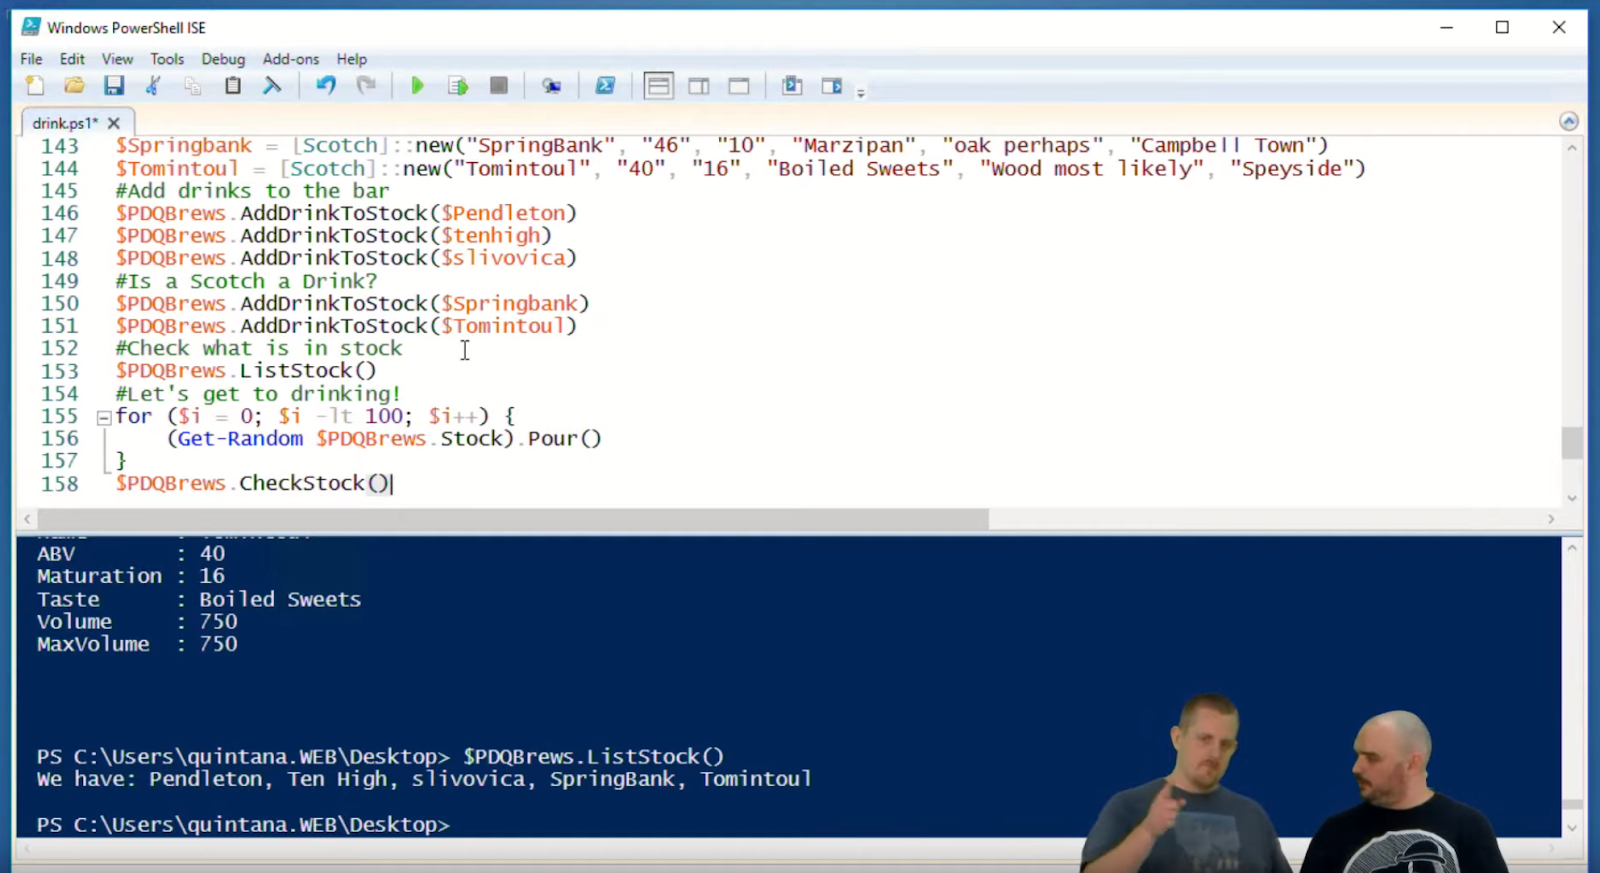Stop operation with square icon
The image size is (1600, 873).
click(x=499, y=86)
